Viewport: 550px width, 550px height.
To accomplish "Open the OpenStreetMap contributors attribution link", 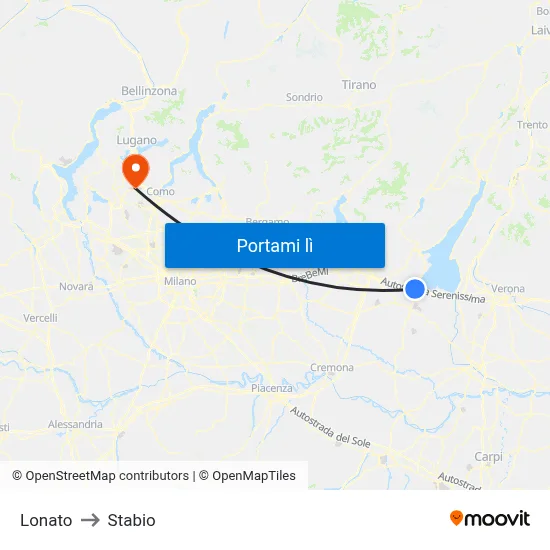I will tap(101, 476).
